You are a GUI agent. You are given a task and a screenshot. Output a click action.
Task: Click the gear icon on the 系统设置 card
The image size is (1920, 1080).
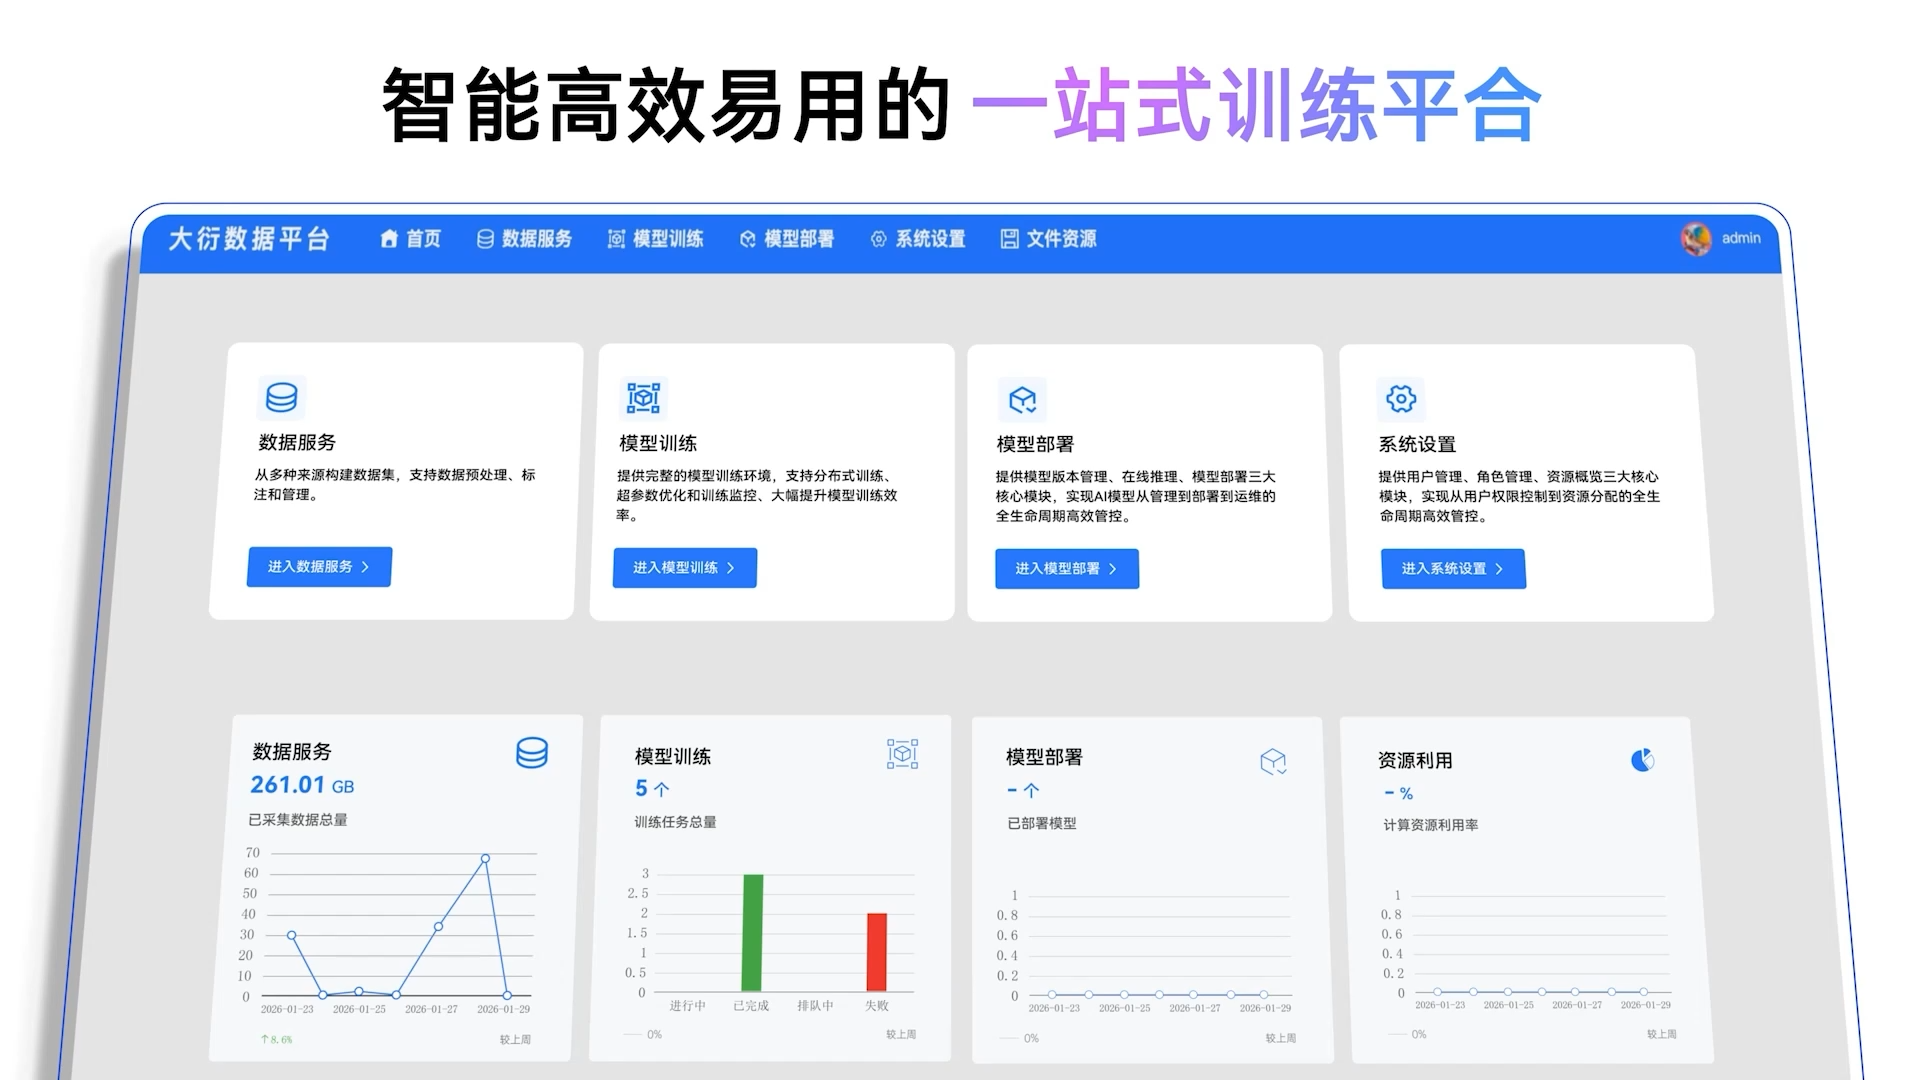(1401, 397)
